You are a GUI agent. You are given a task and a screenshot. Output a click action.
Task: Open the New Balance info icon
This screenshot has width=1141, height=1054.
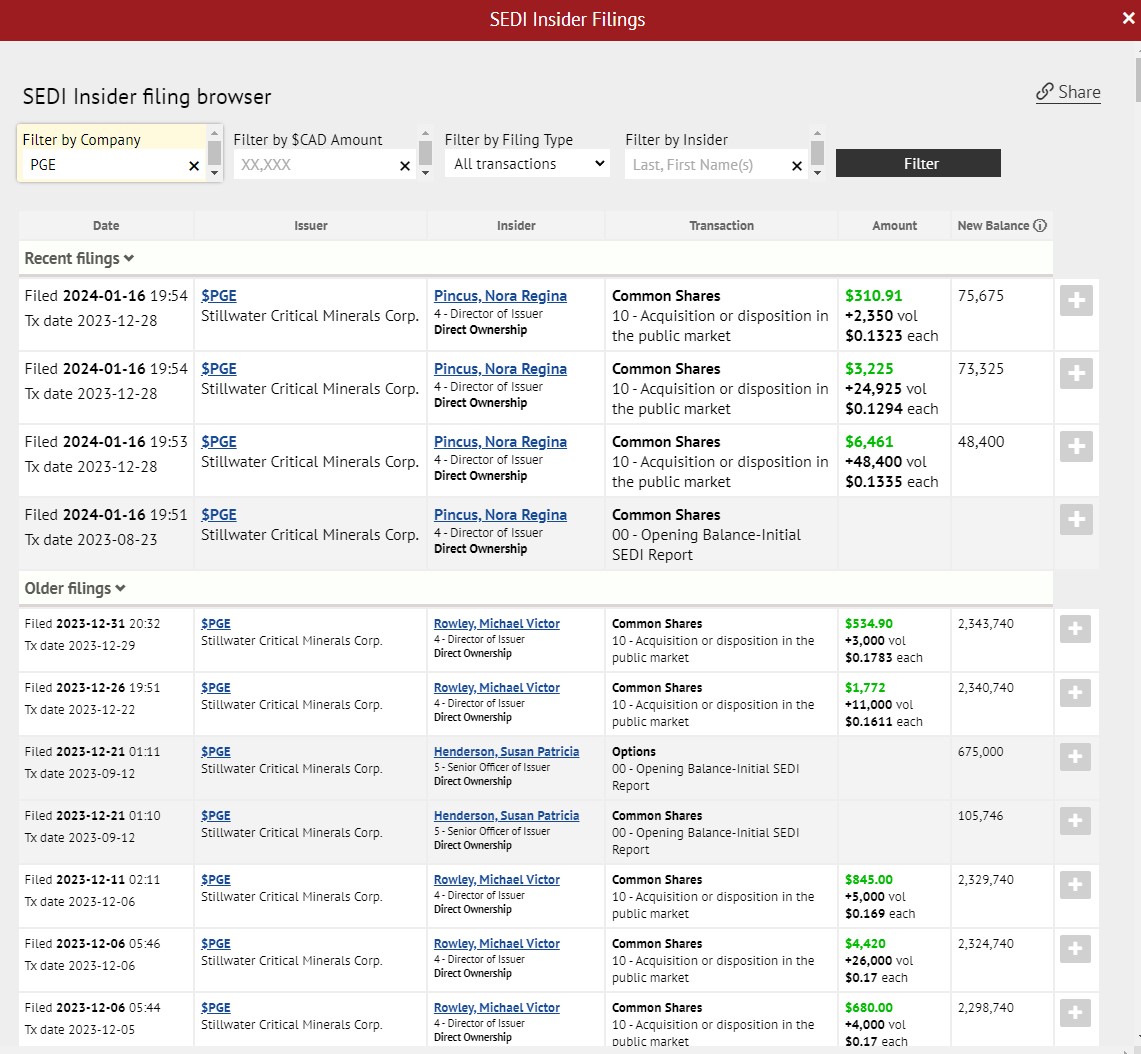click(1040, 226)
